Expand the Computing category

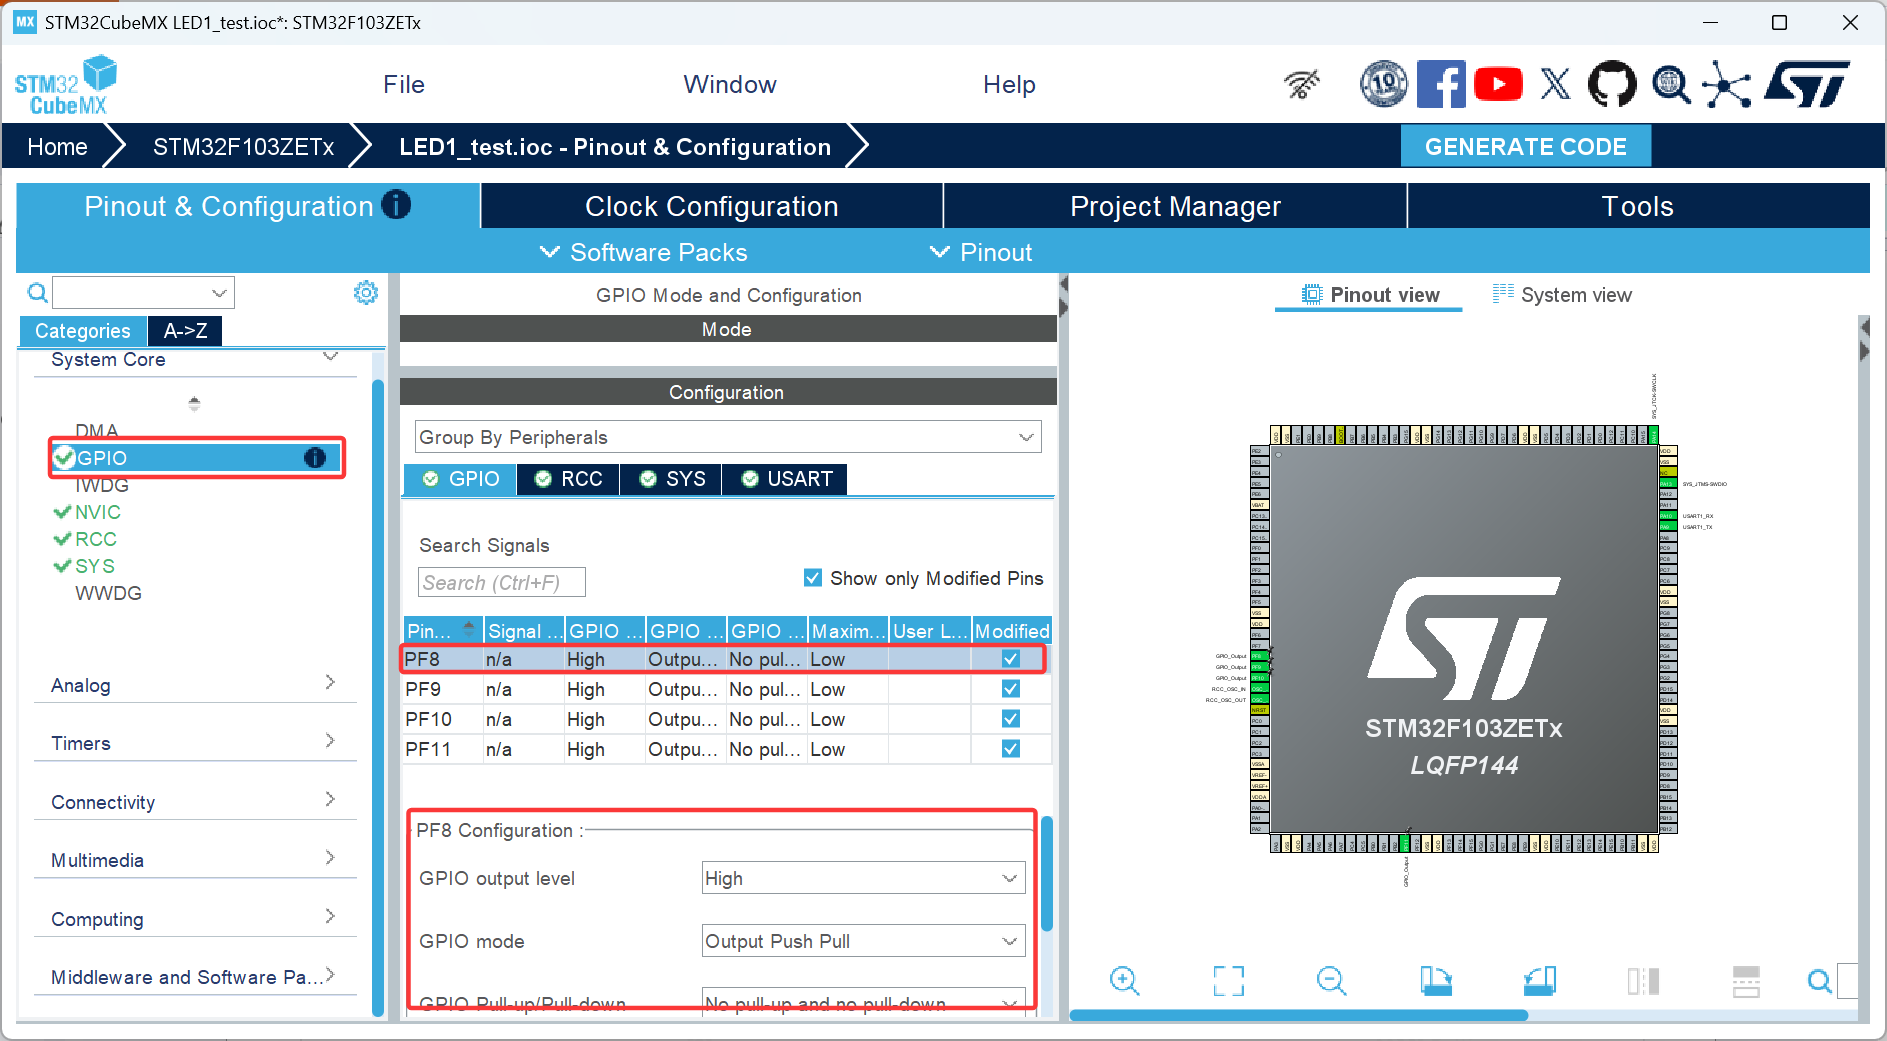click(x=195, y=919)
